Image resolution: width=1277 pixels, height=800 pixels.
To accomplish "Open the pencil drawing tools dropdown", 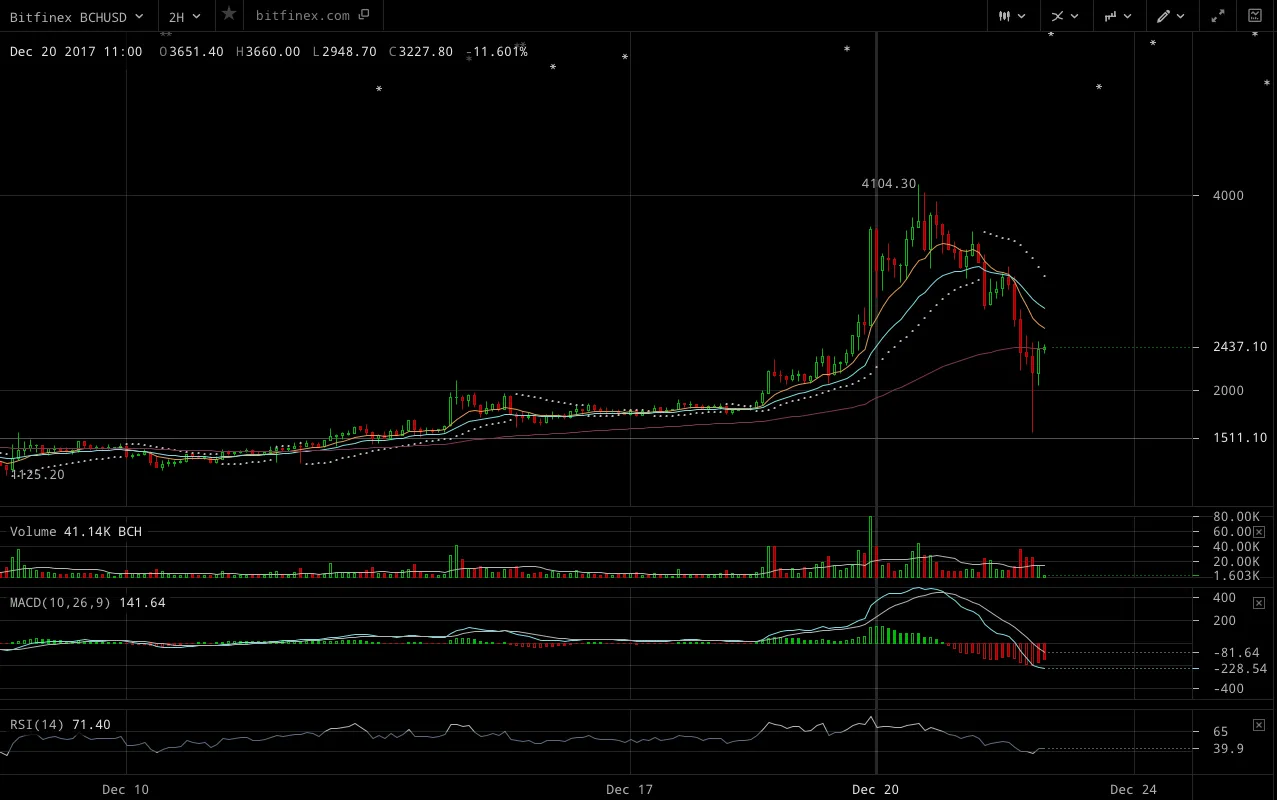I will pyautogui.click(x=1171, y=16).
